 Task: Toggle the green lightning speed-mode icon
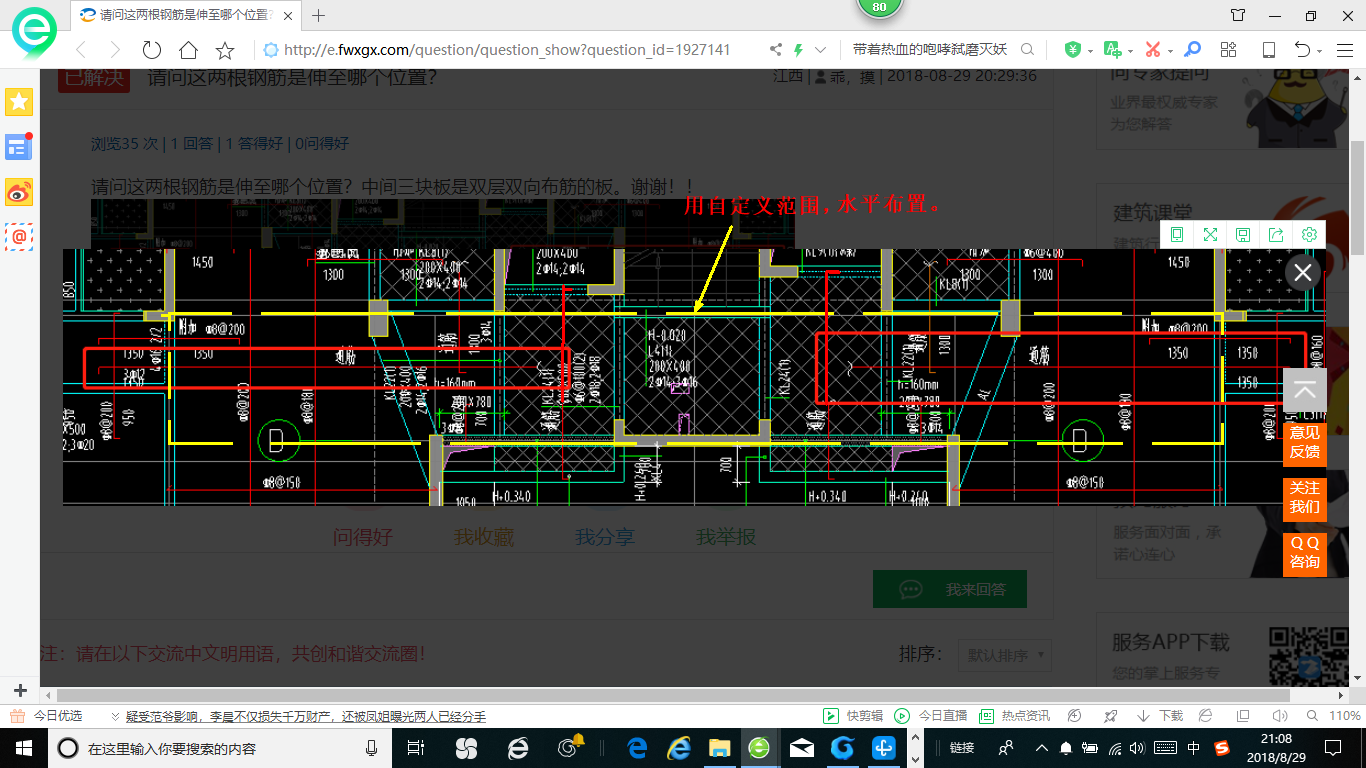(799, 49)
